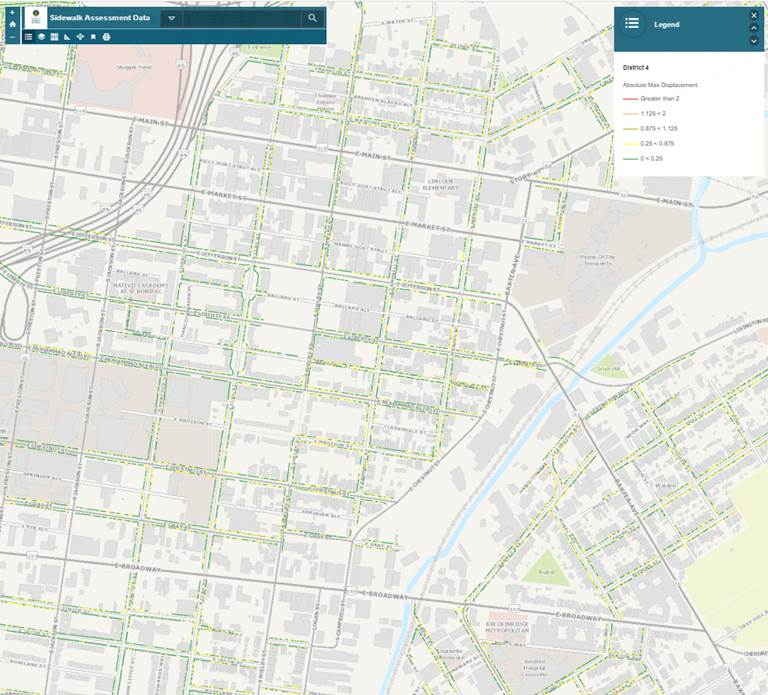The height and width of the screenshot is (695, 768).
Task: Click the peach '1.125 < 2' swatch
Action: tap(630, 114)
